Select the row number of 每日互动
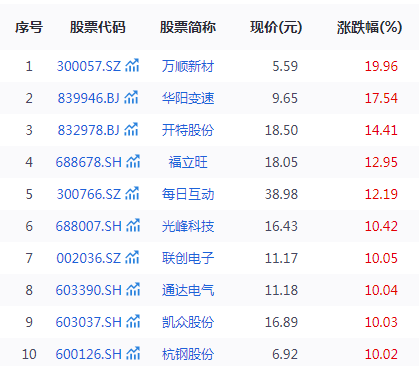The width and height of the screenshot is (419, 366). pyautogui.click(x=29, y=194)
